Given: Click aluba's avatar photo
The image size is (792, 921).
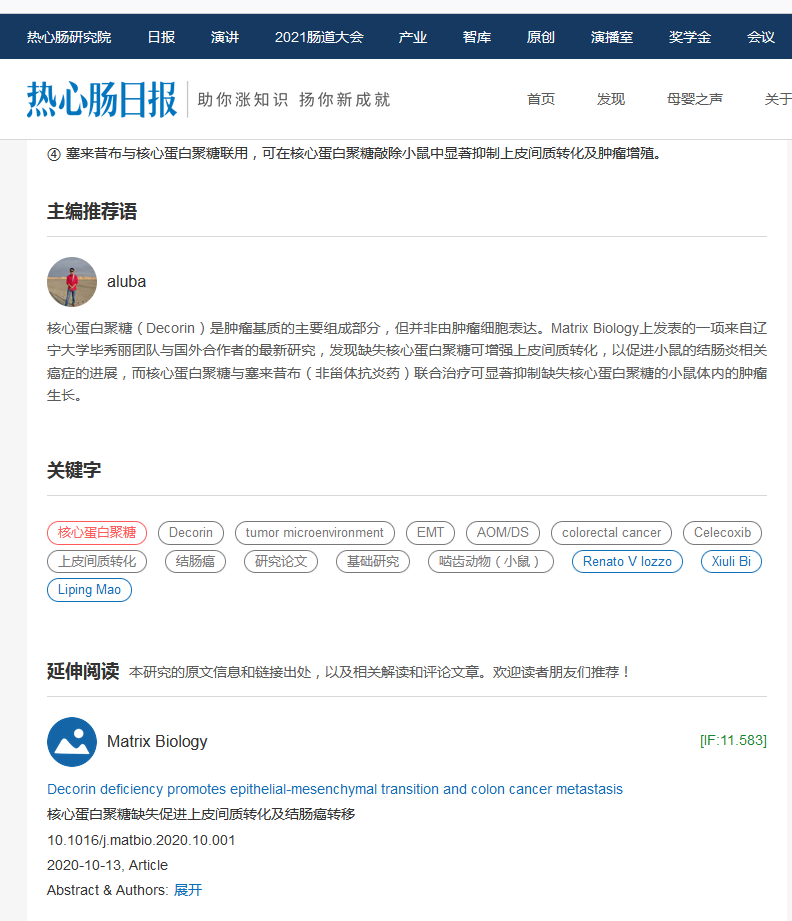Looking at the screenshot, I should click(72, 282).
